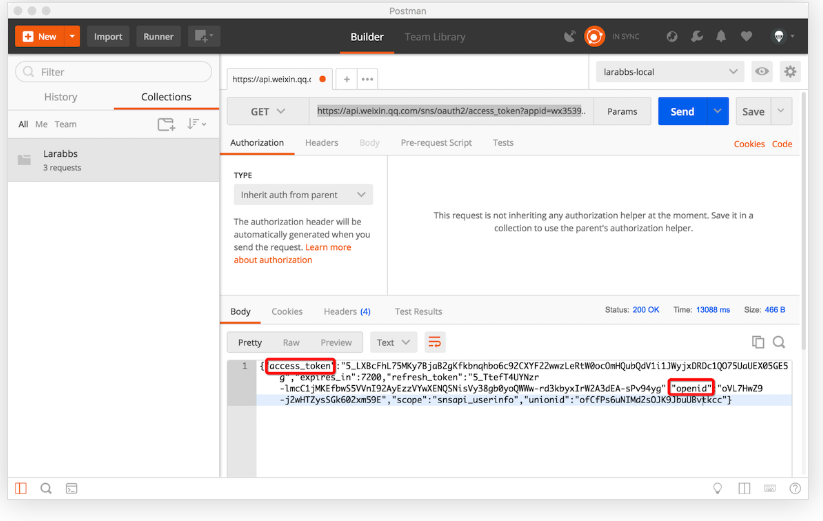Switch response view to Preview

tap(336, 343)
